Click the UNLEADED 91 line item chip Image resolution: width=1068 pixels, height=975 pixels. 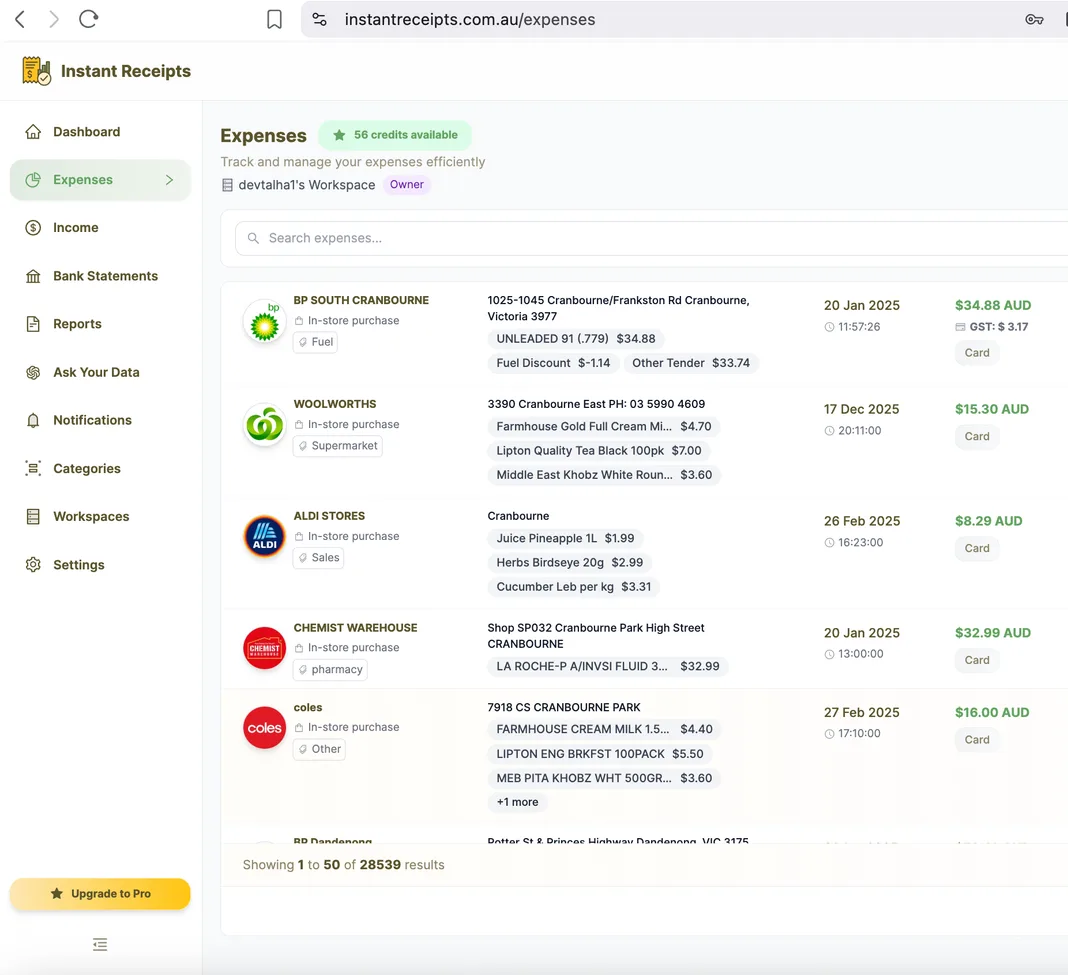tap(576, 339)
